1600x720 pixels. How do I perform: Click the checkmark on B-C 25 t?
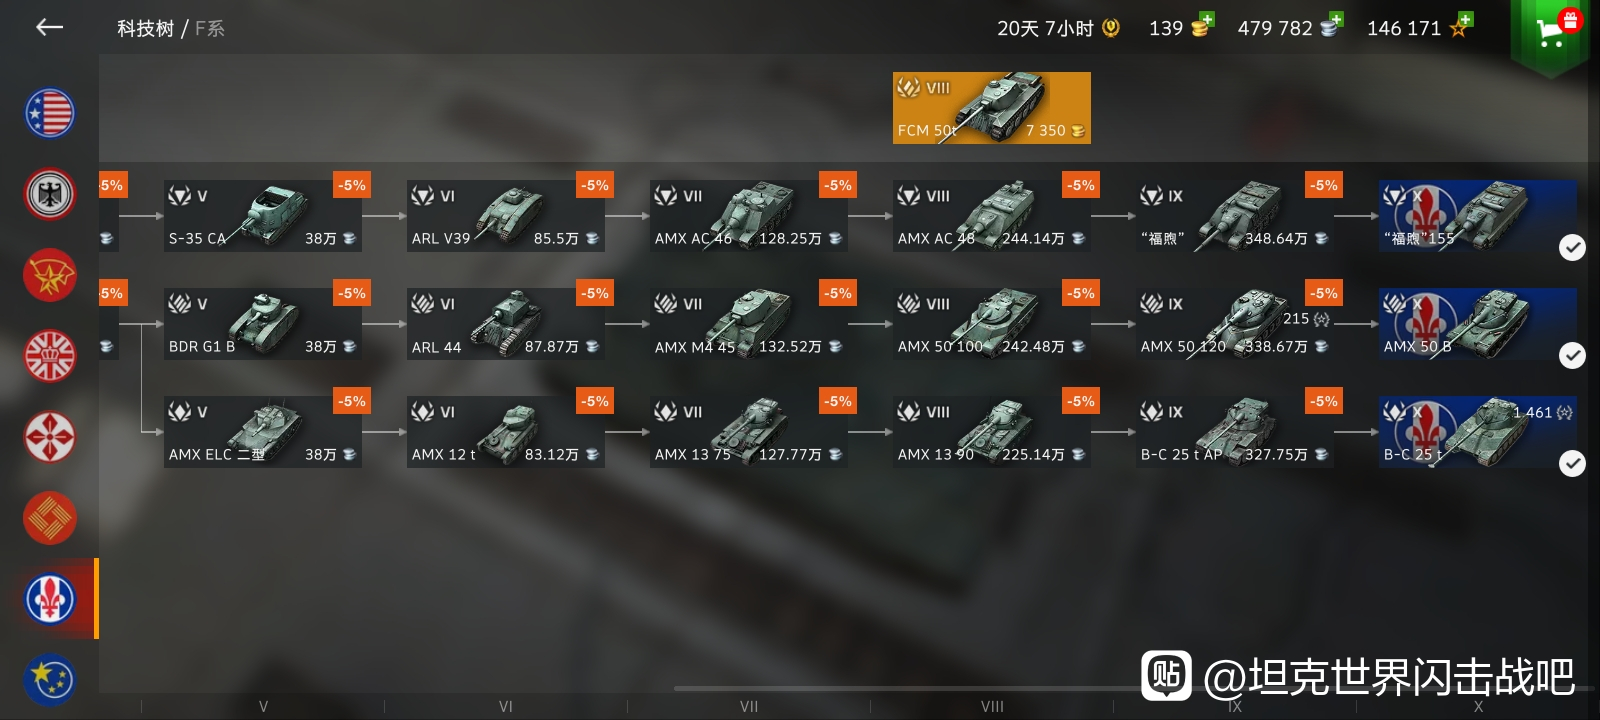click(1572, 463)
